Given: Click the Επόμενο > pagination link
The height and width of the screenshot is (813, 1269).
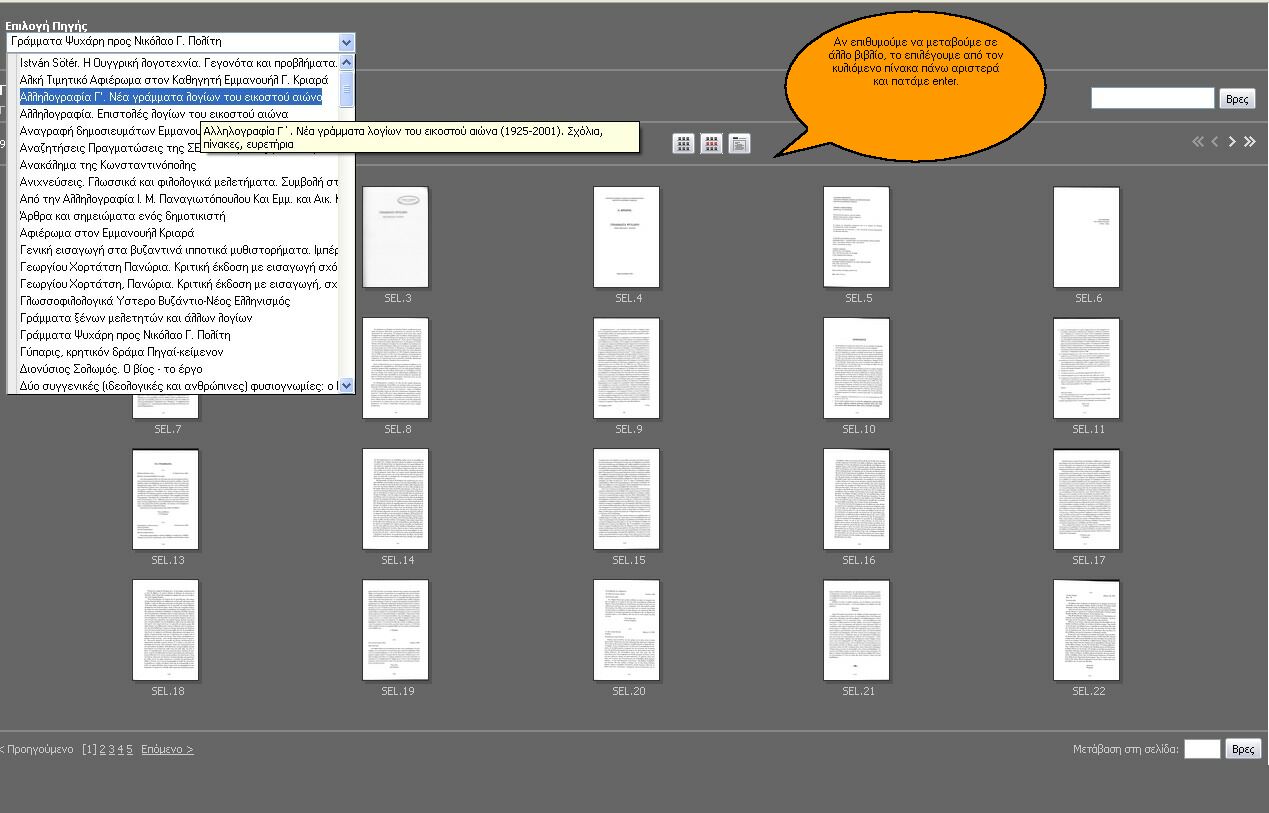Looking at the screenshot, I should coord(167,749).
